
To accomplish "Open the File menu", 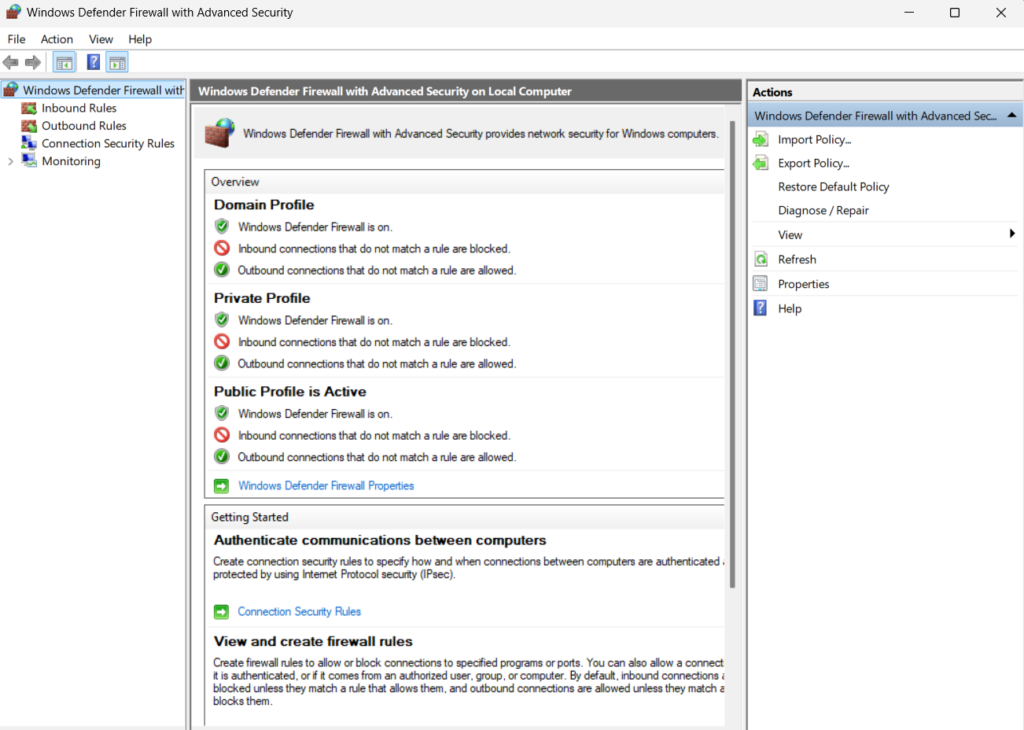I will (x=16, y=39).
